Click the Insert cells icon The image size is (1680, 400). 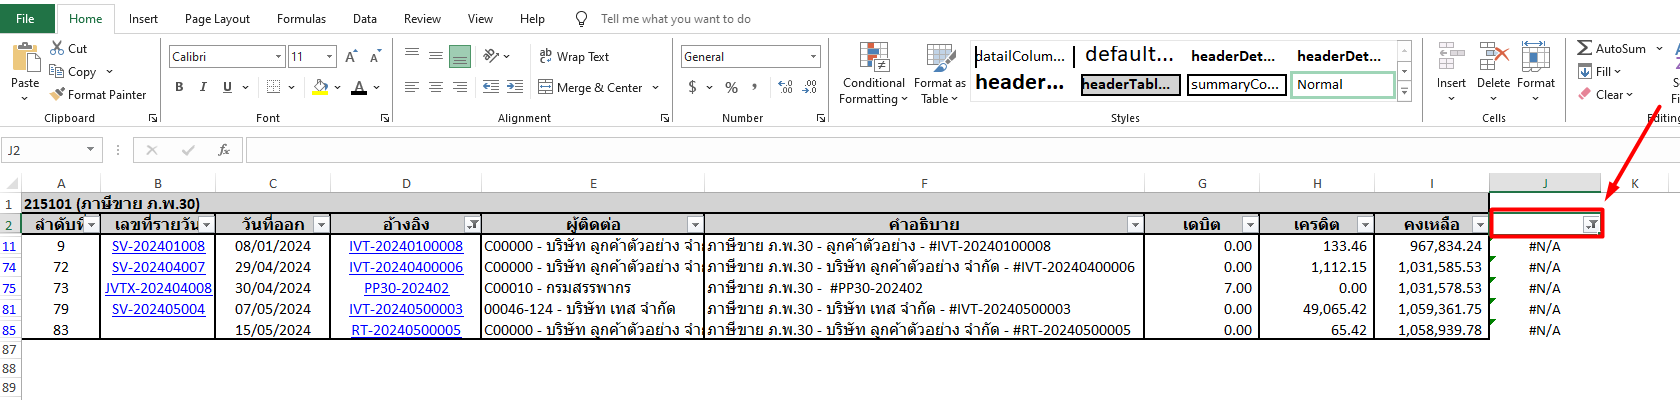pos(1451,57)
